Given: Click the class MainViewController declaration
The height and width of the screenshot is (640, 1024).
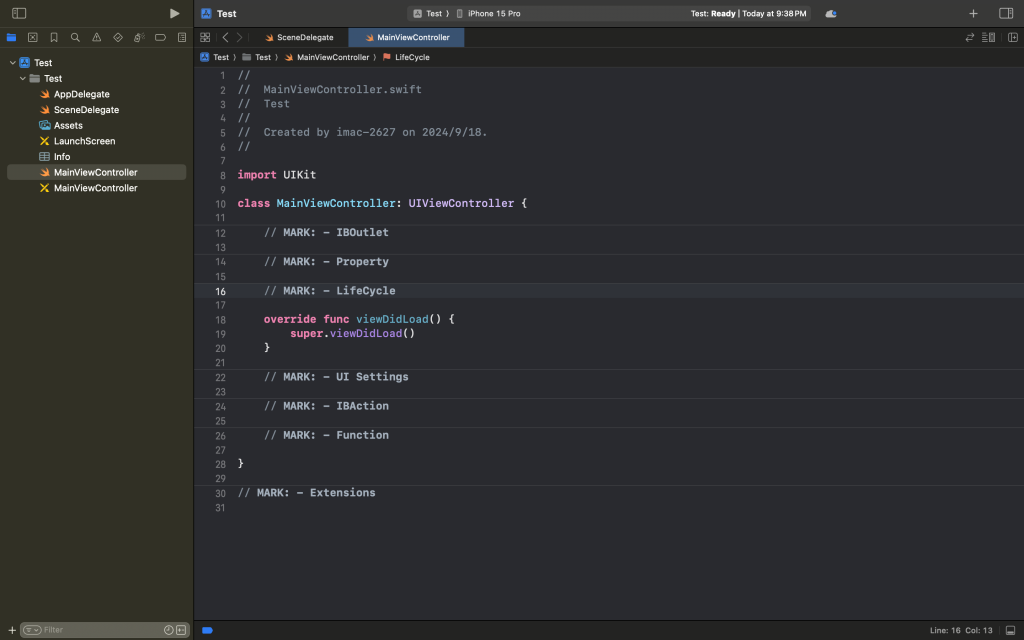Looking at the screenshot, I should click(x=382, y=204).
